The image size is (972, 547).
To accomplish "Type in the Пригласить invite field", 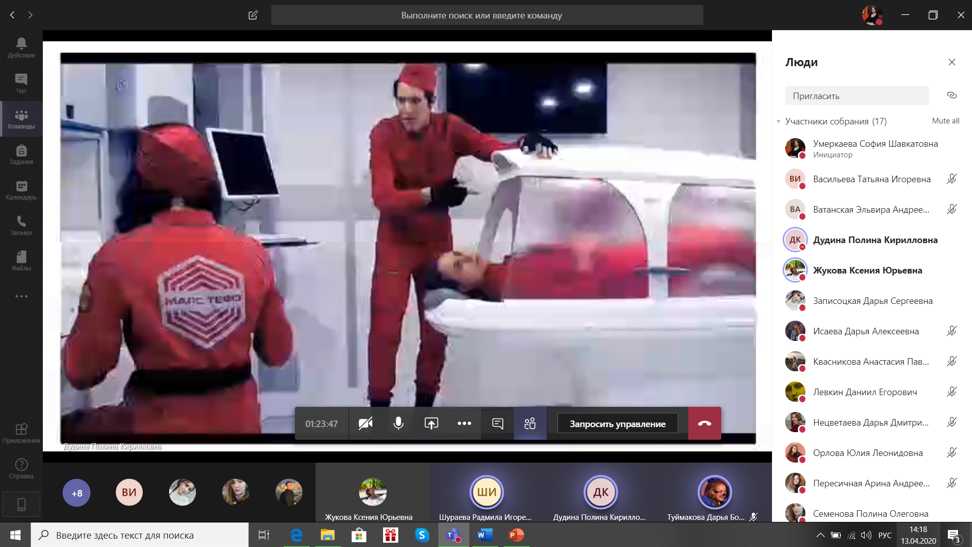I will point(856,96).
